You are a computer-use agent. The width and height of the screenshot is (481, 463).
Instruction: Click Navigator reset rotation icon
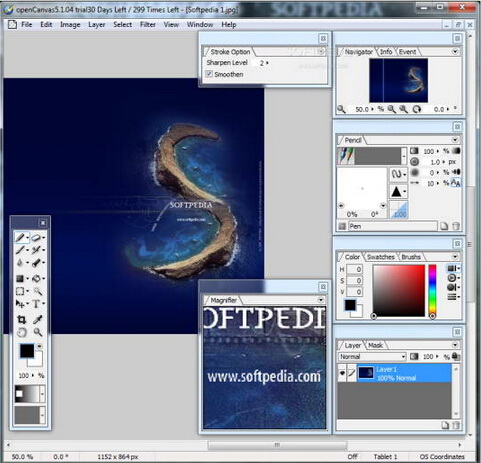417,109
